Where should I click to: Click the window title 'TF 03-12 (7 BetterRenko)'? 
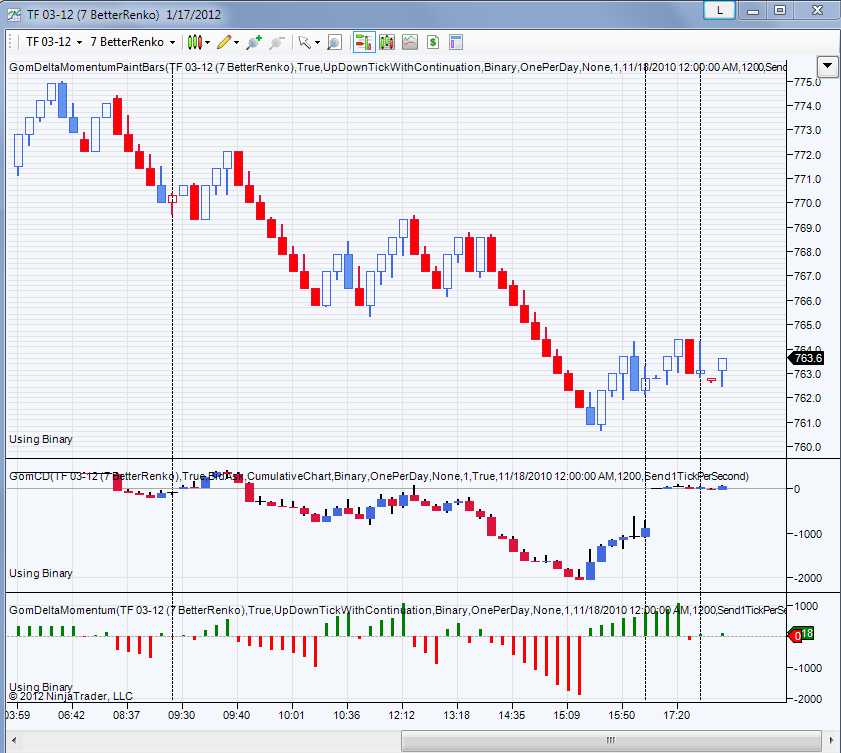pyautogui.click(x=93, y=14)
